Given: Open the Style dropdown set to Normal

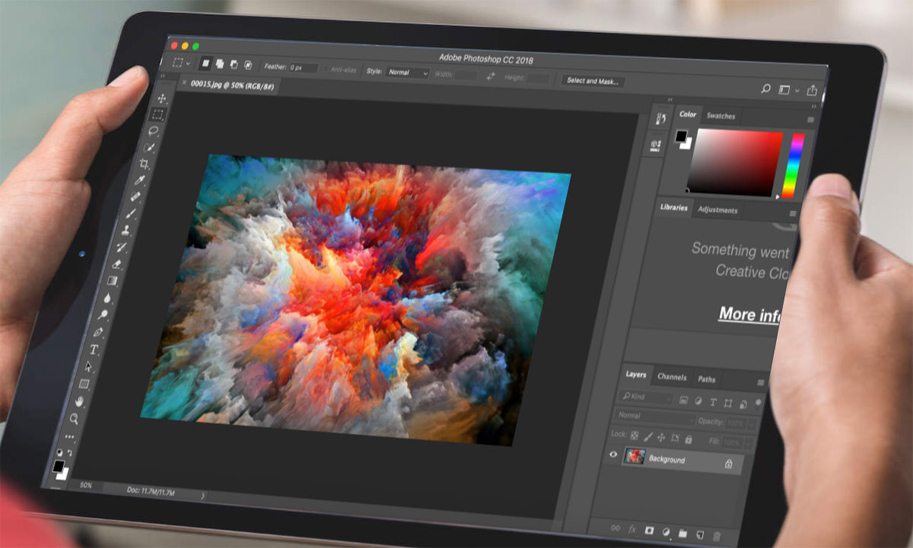Looking at the screenshot, I should click(x=408, y=73).
